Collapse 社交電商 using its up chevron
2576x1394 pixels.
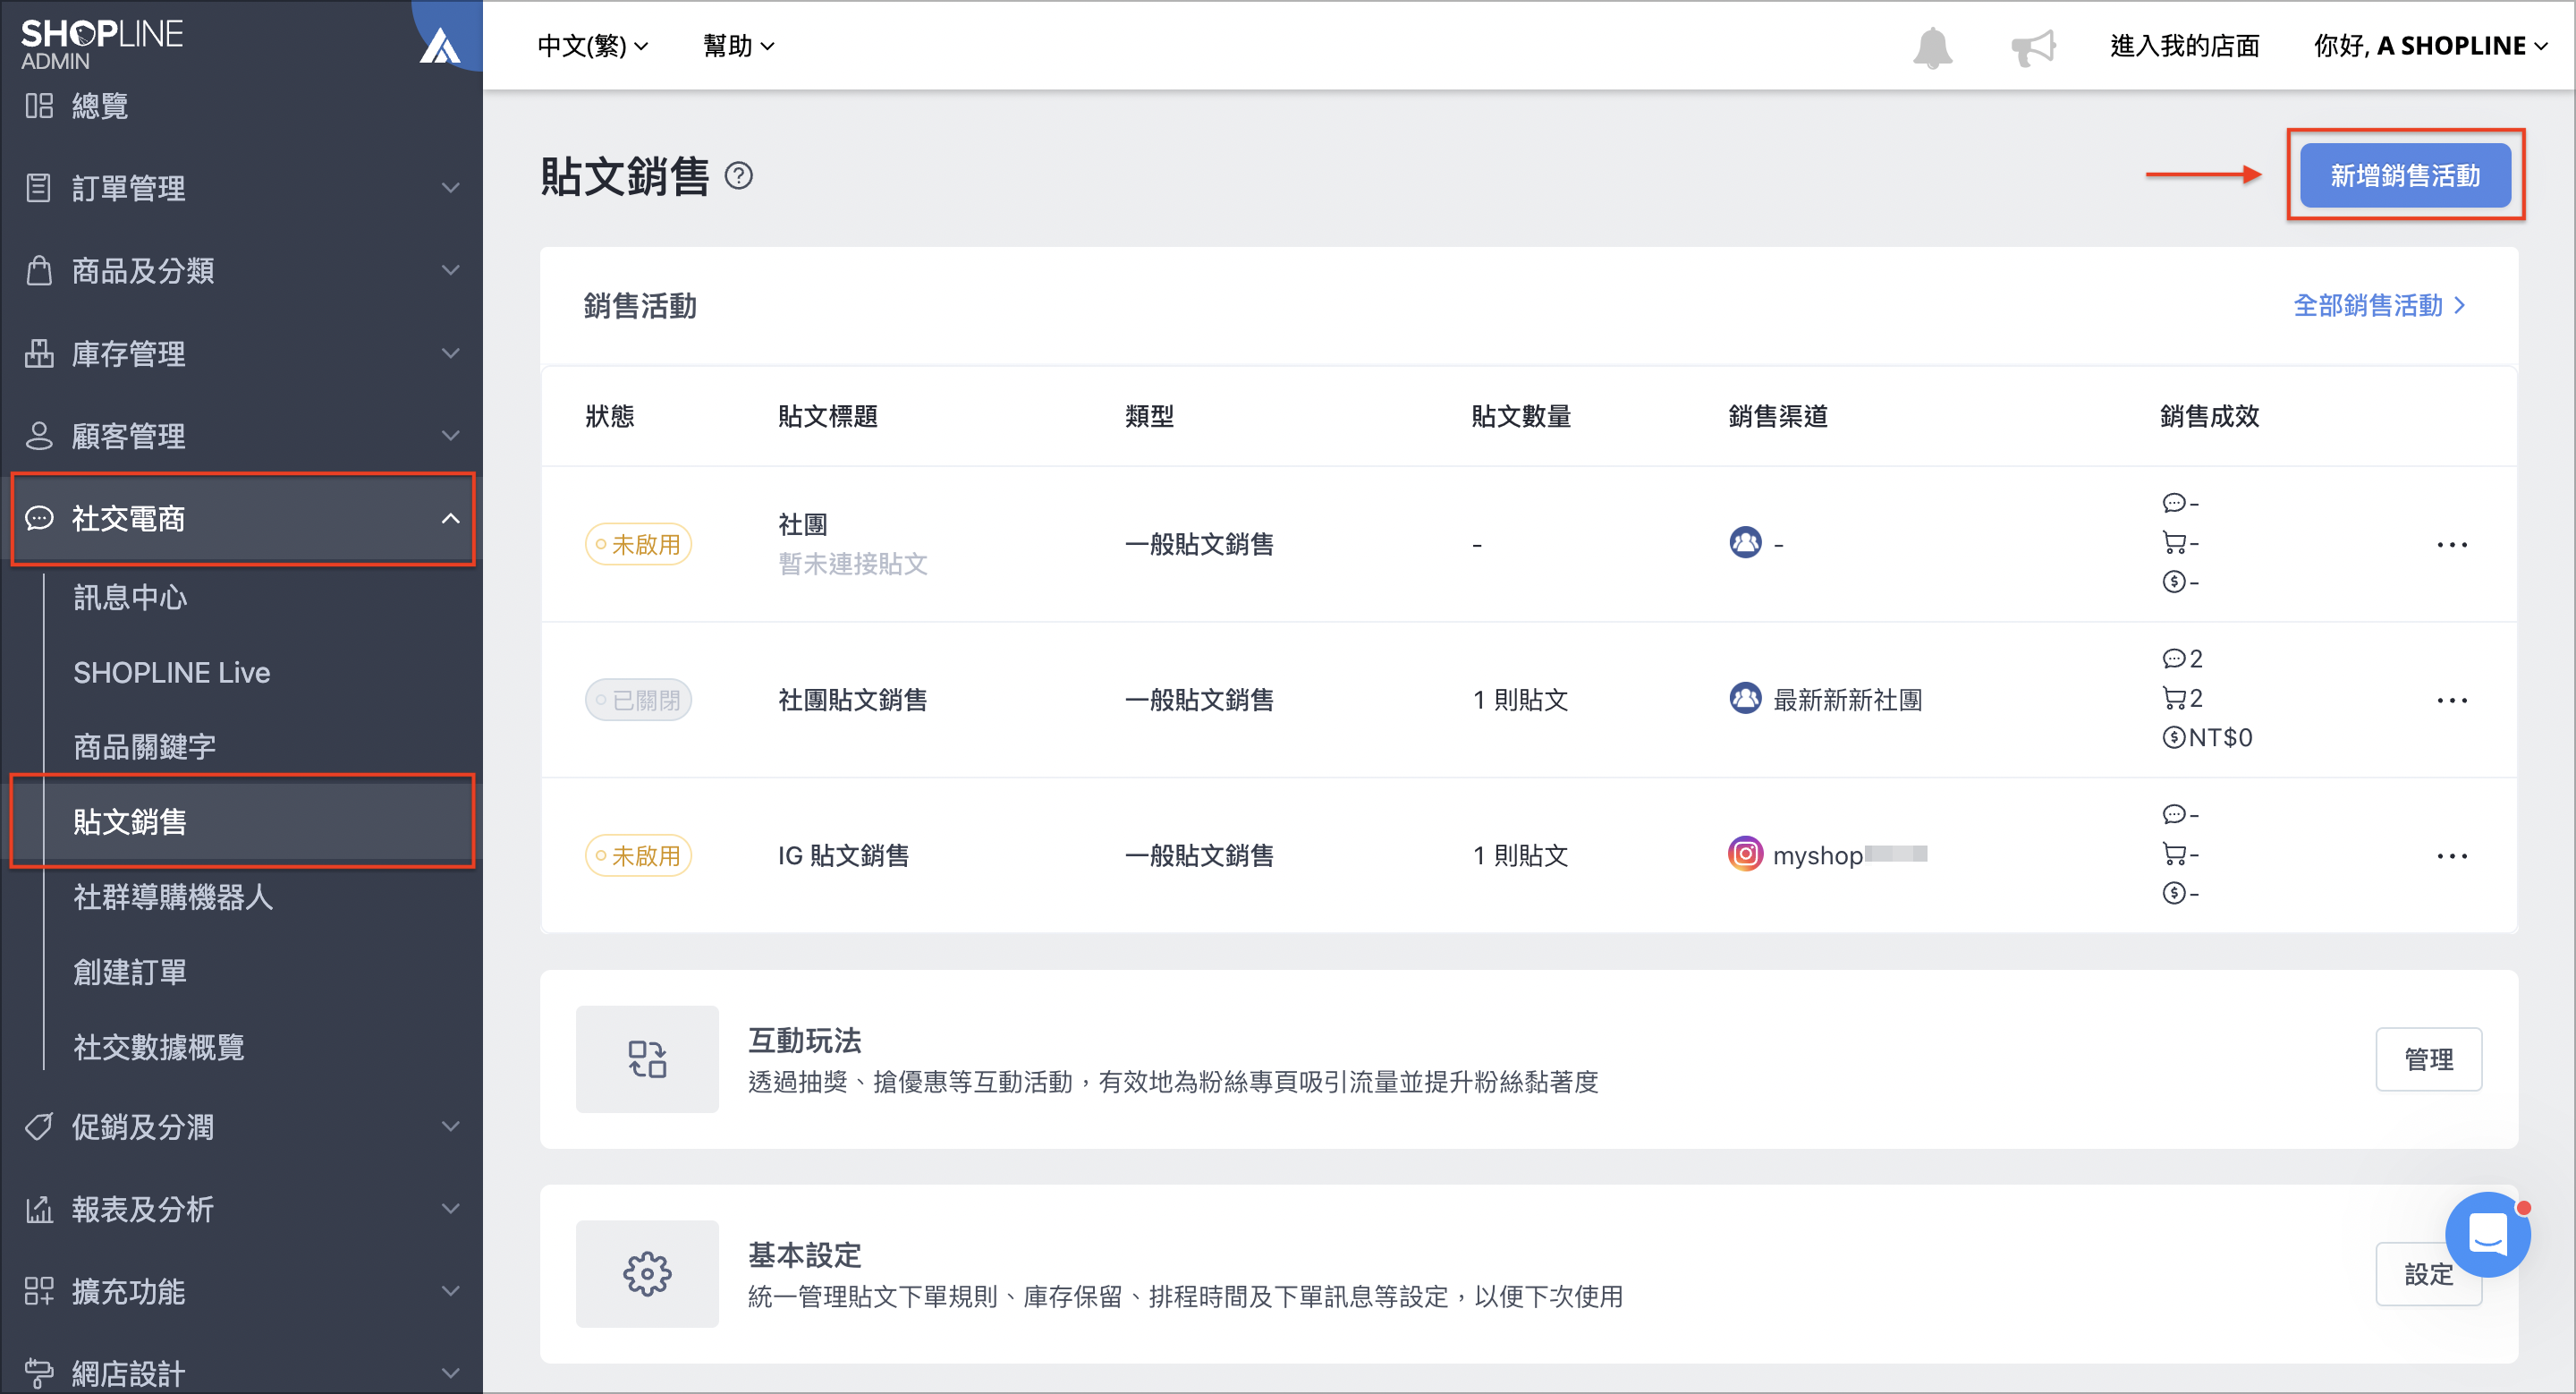click(451, 518)
